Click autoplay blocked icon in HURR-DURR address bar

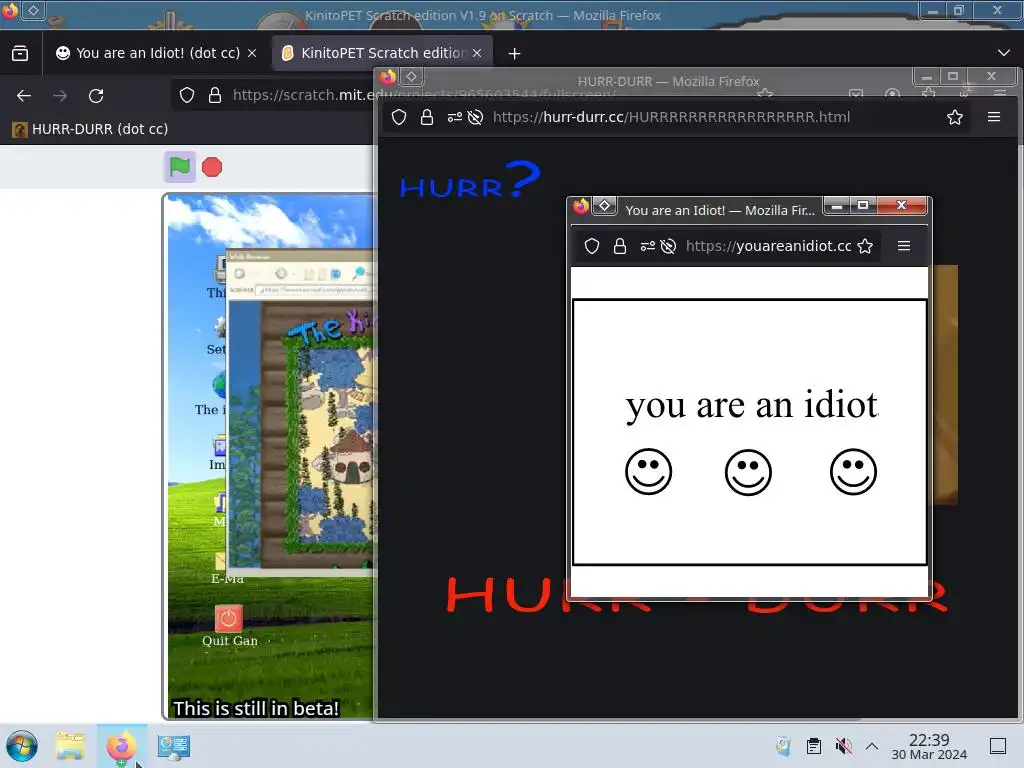click(x=475, y=117)
